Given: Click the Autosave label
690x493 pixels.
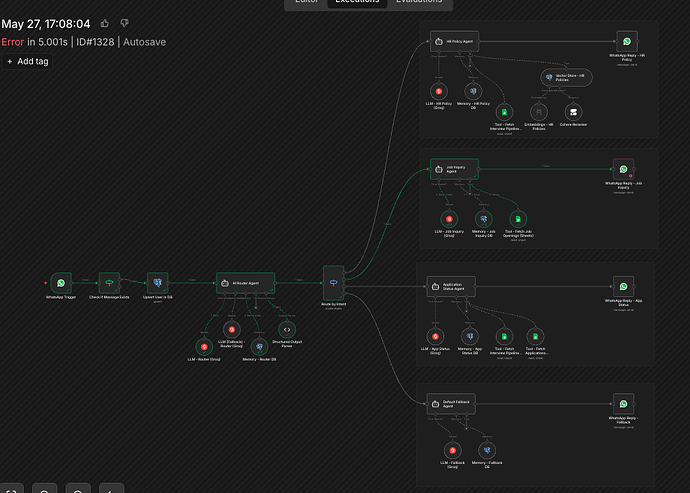Looking at the screenshot, I should tap(144, 42).
